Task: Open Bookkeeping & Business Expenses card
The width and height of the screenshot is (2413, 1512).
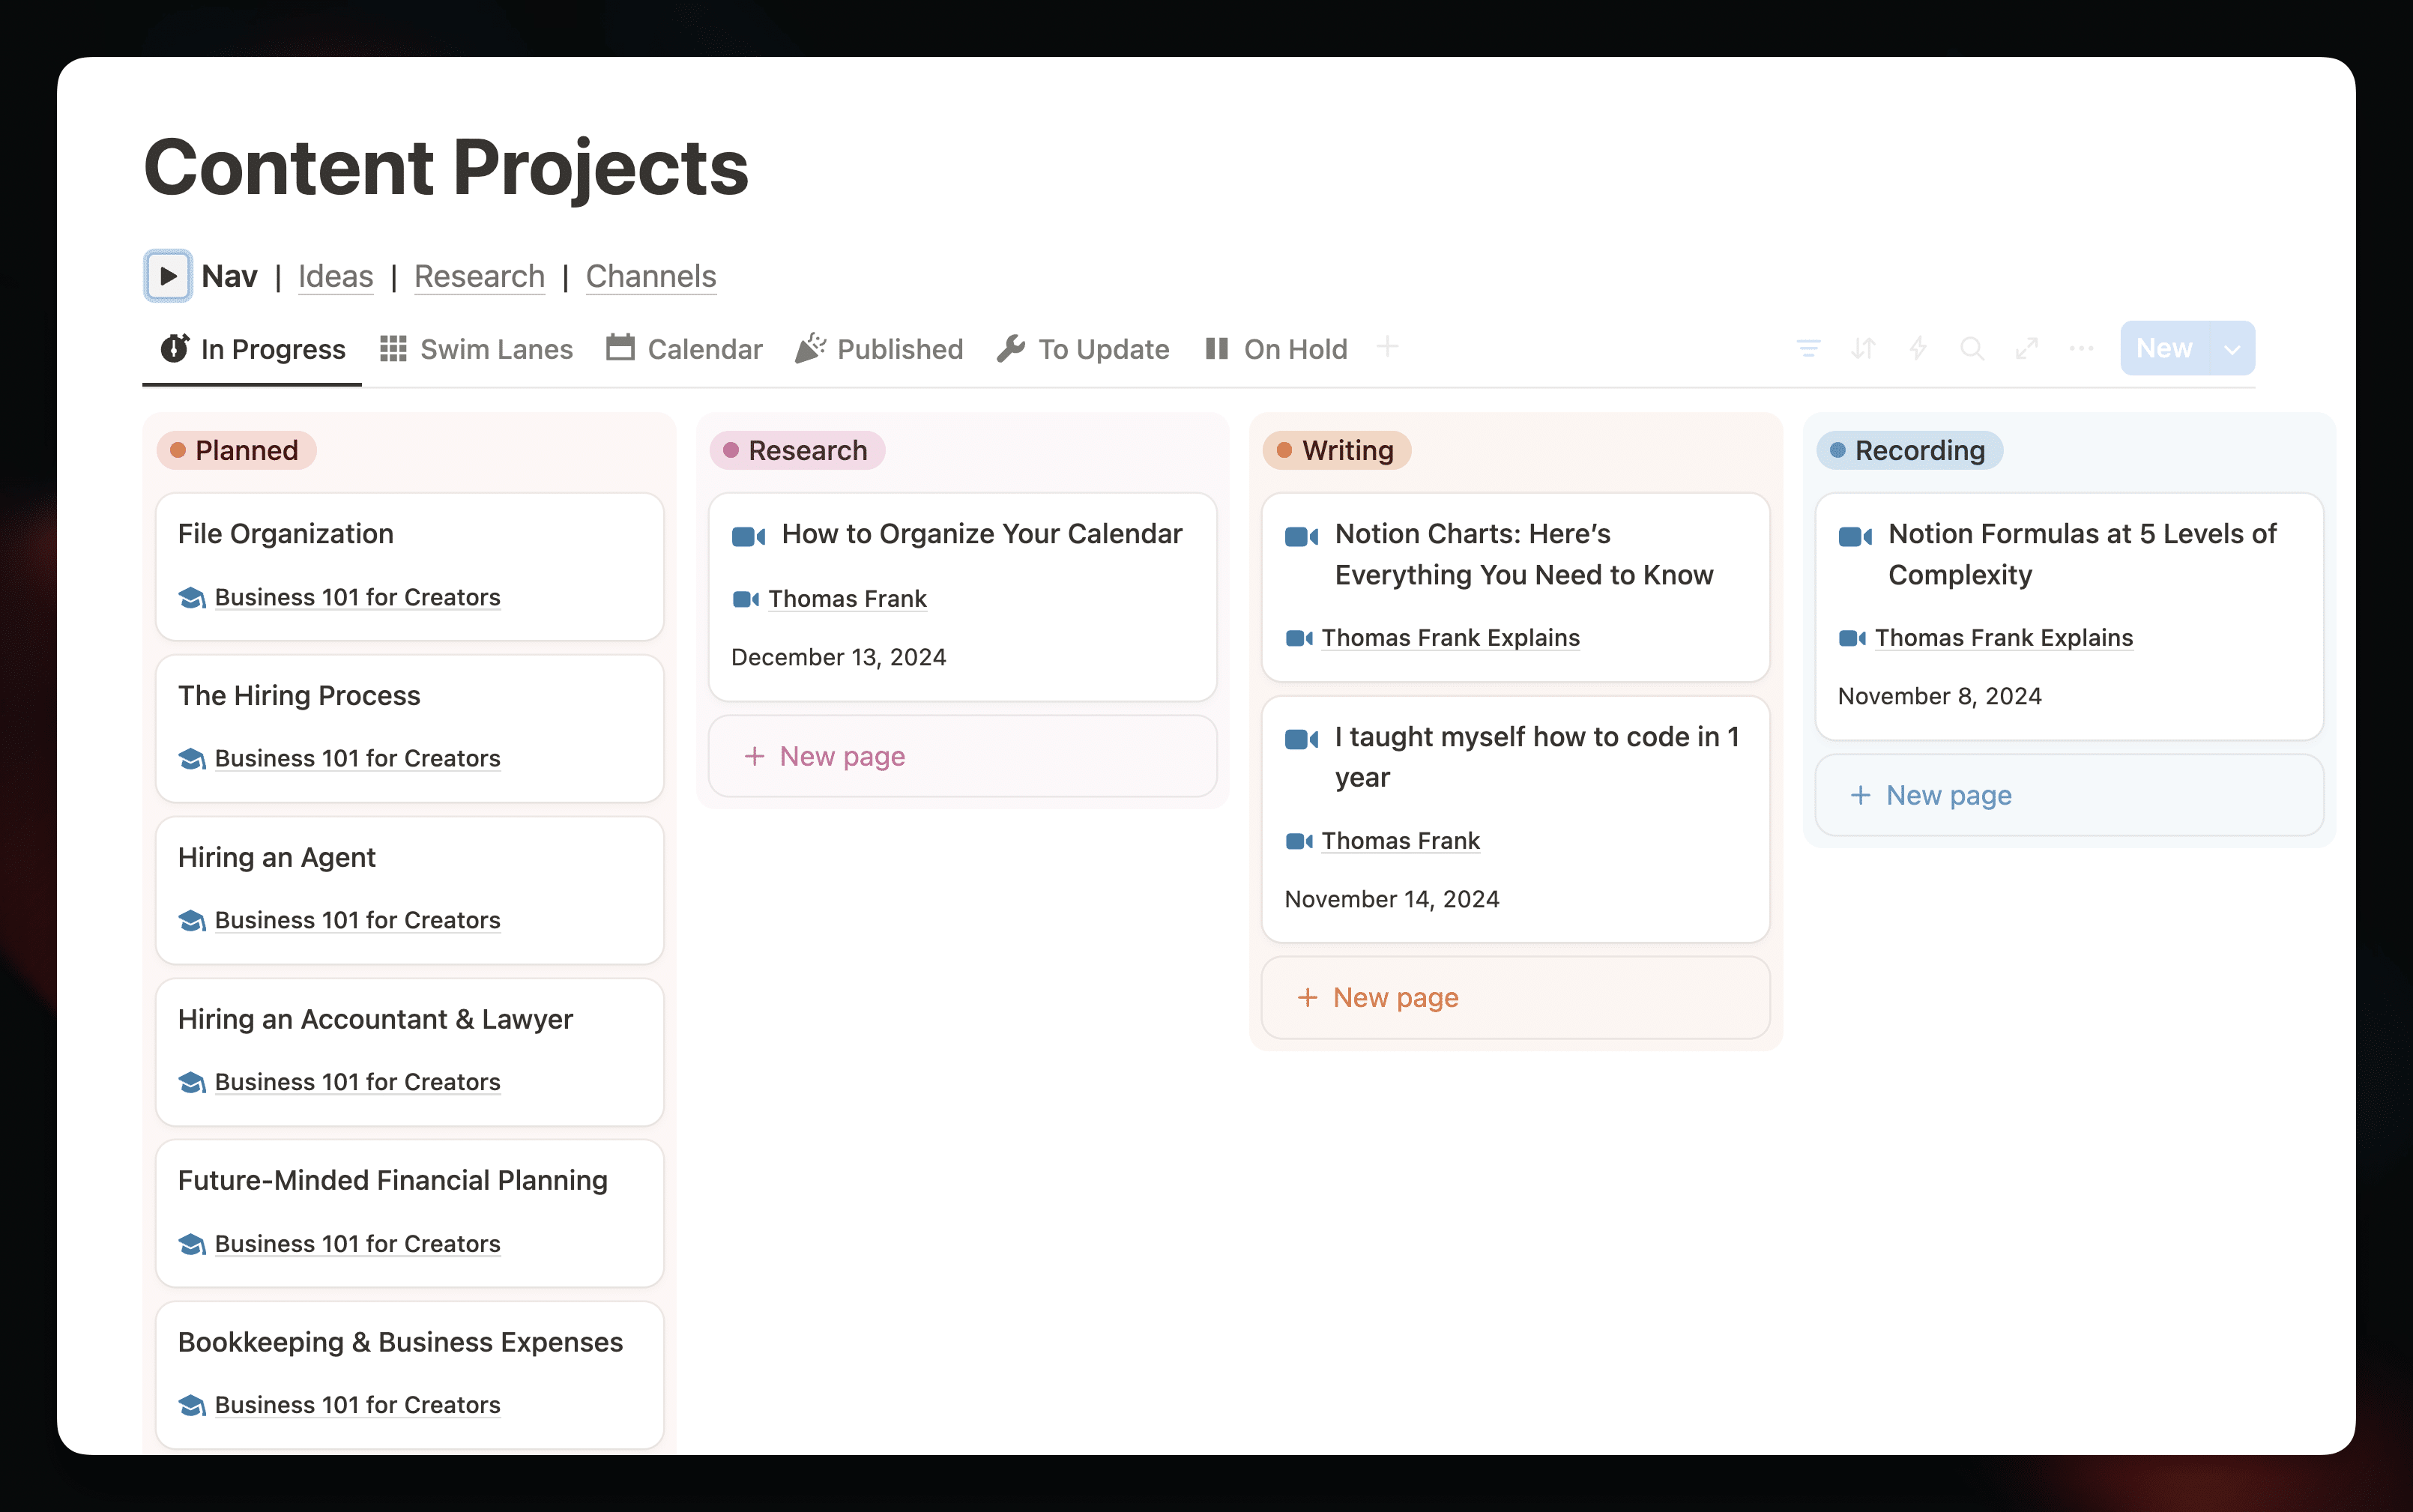Action: (410, 1375)
